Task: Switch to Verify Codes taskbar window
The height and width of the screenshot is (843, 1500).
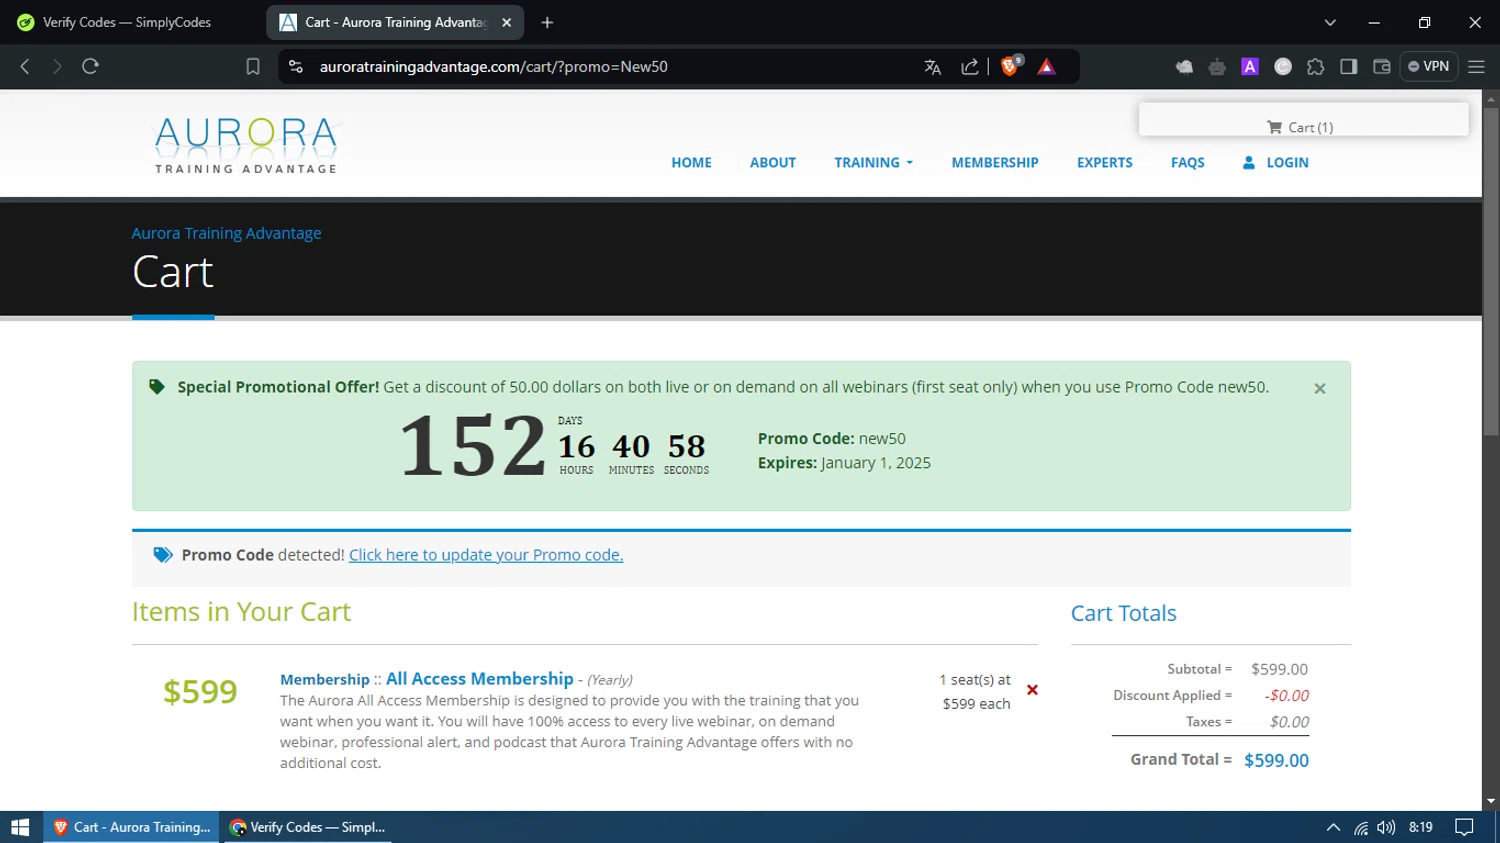Action: [306, 827]
